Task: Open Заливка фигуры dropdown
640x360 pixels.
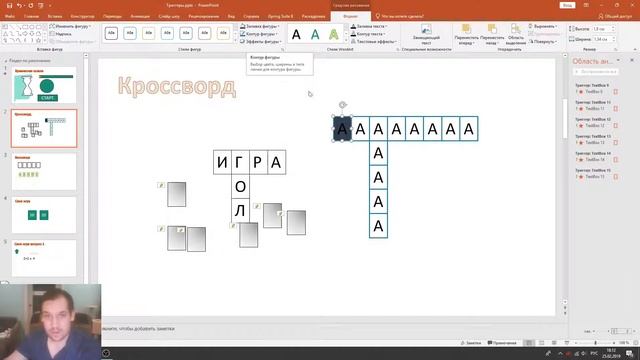Action: coord(260,26)
